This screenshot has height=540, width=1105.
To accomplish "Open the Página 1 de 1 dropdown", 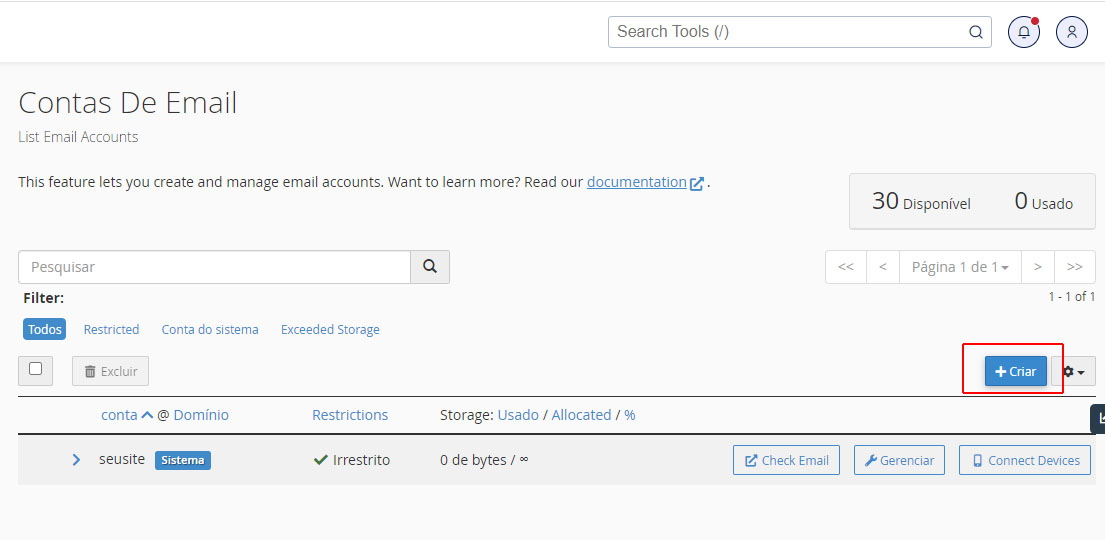I will coord(960,267).
